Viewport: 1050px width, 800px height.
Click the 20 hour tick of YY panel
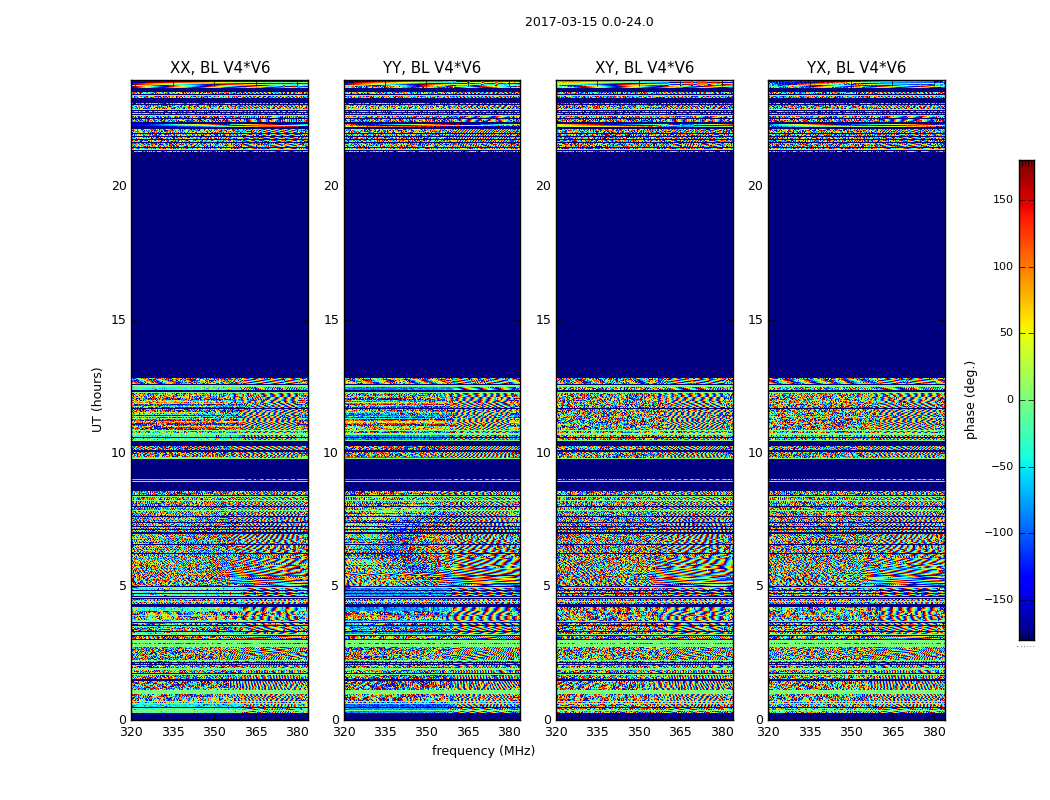click(331, 186)
